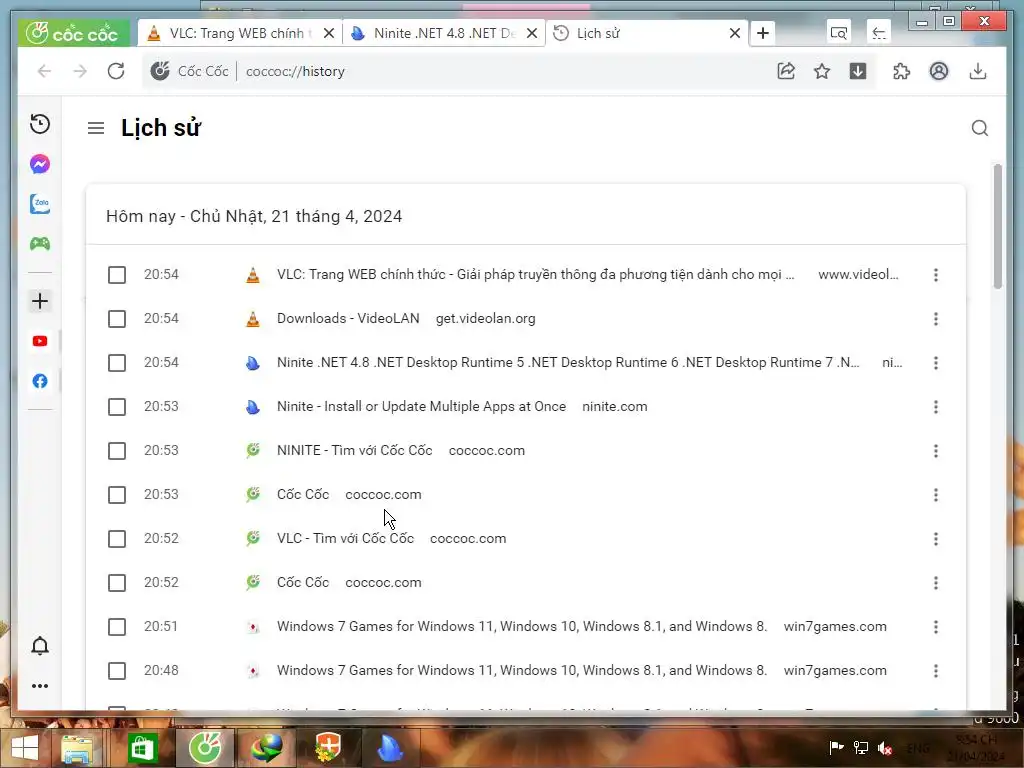Click the history page vertical scrollbar
Image resolution: width=1024 pixels, height=768 pixels.
pyautogui.click(x=997, y=226)
